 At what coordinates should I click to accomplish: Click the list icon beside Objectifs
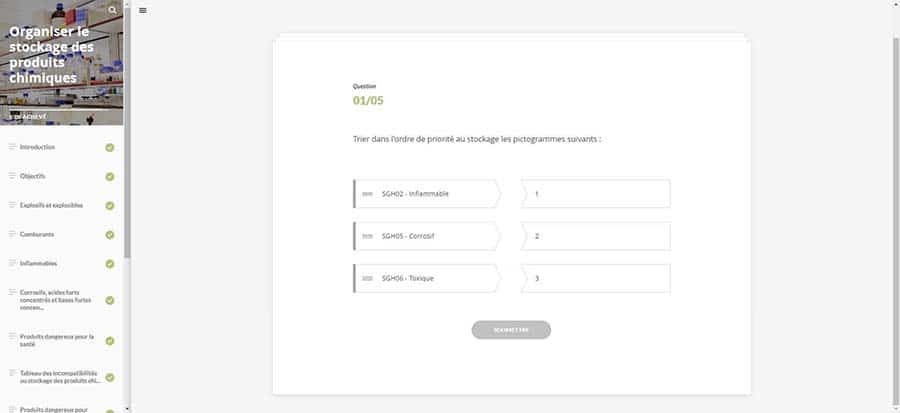pyautogui.click(x=12, y=176)
